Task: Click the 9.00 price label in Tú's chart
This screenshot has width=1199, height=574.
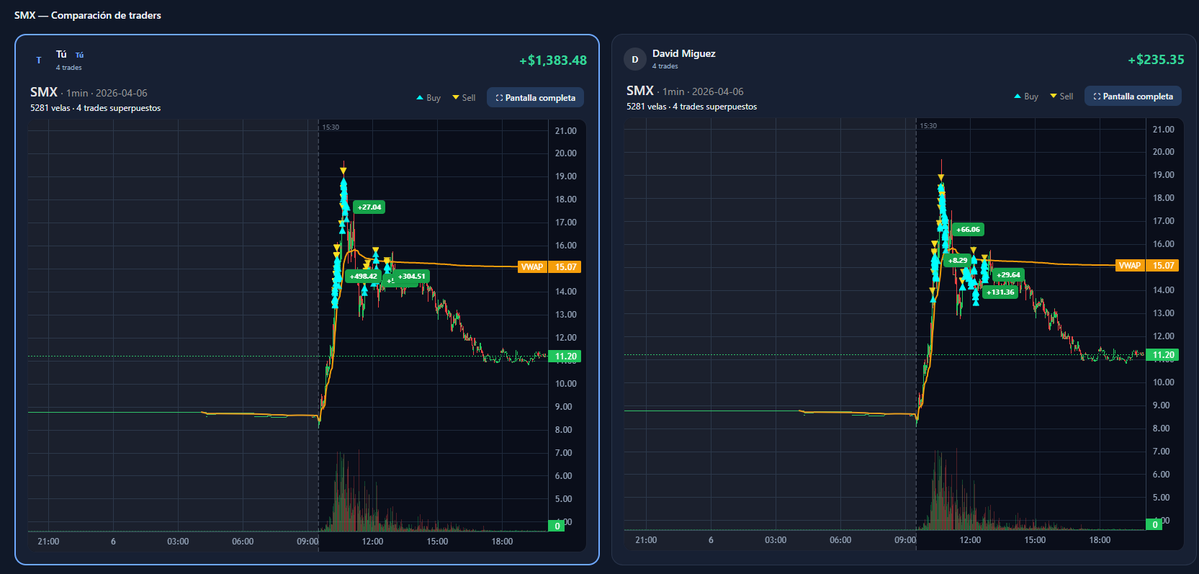Action: point(565,407)
